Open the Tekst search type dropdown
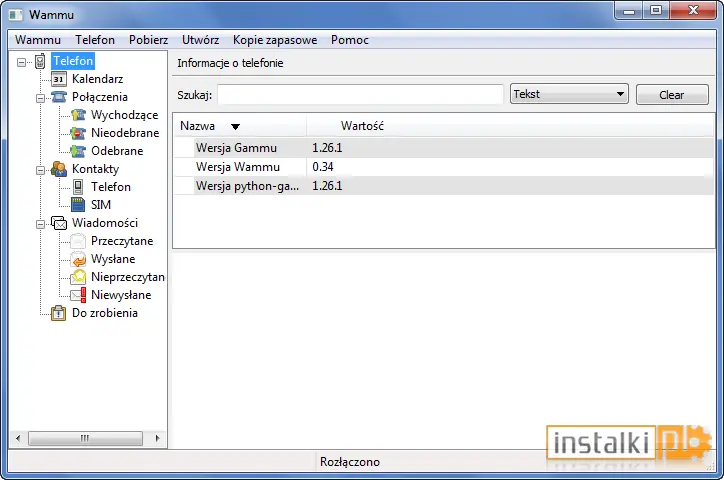724x480 pixels. coord(569,94)
